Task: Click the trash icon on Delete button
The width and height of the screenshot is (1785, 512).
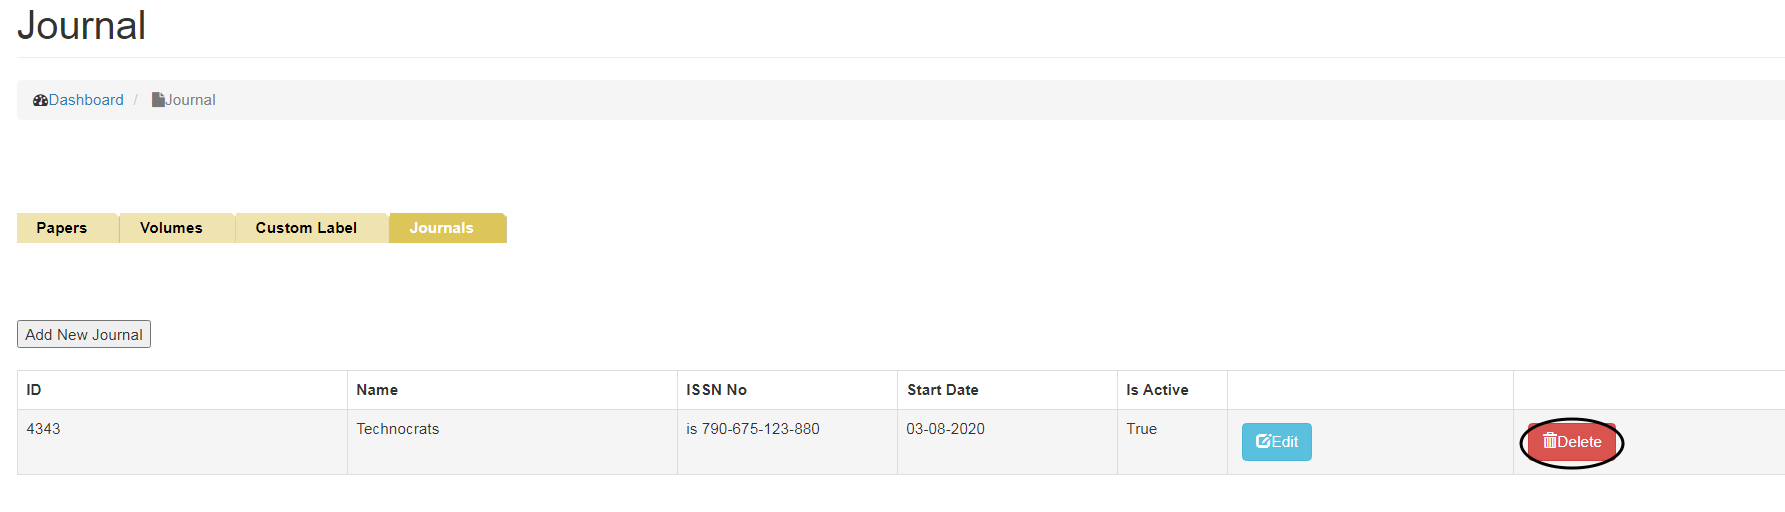Action: tap(1550, 441)
